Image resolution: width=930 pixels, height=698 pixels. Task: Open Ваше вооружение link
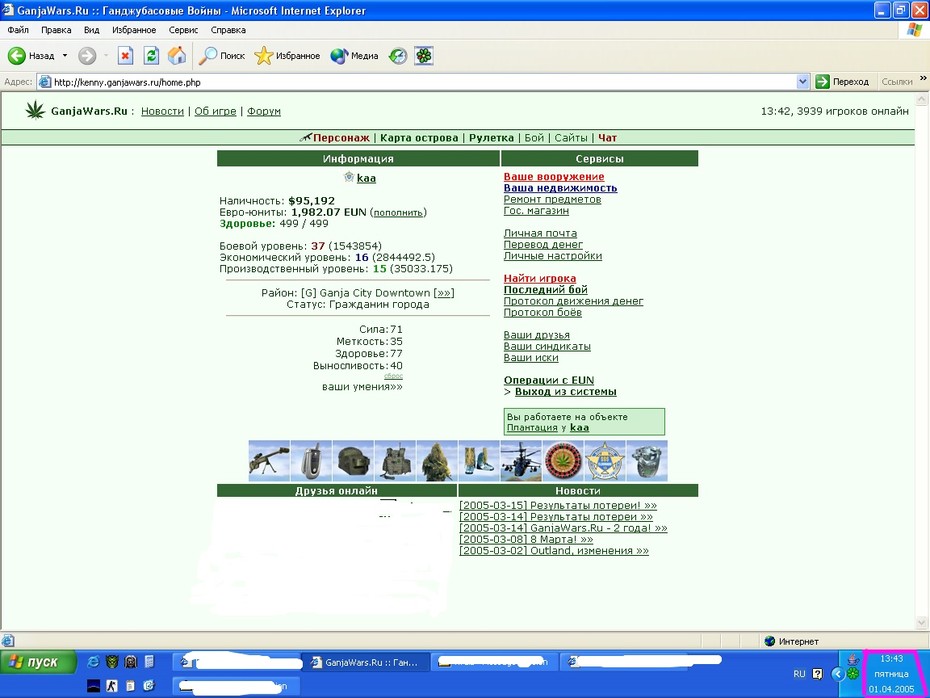point(554,176)
